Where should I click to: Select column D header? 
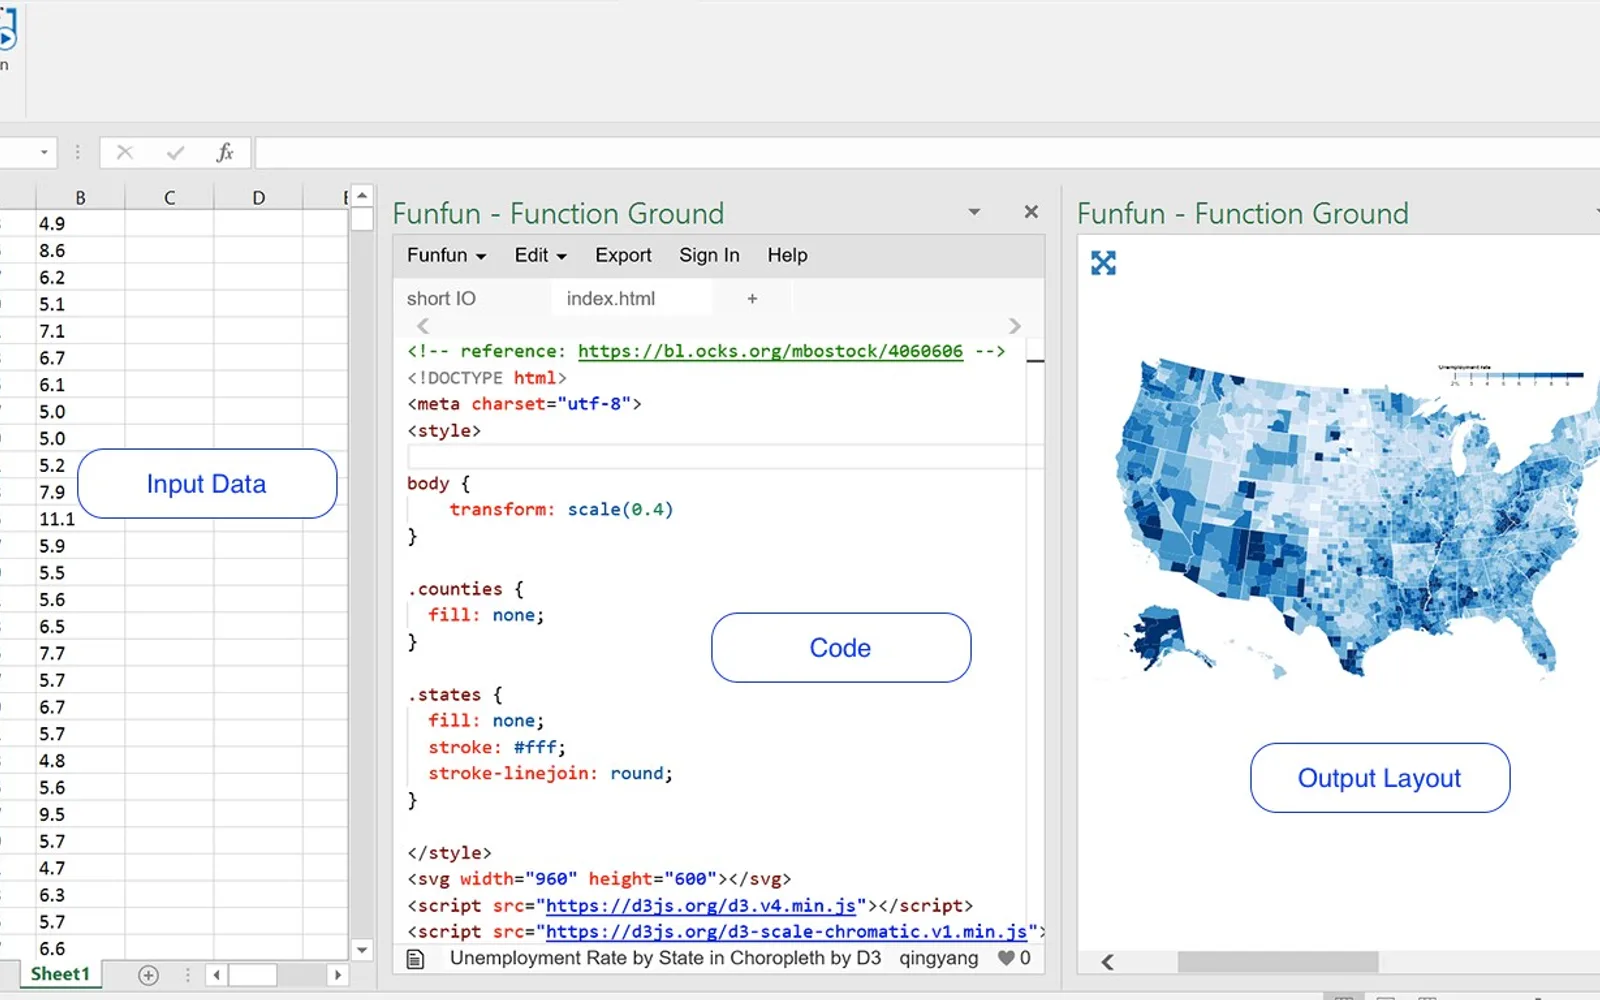coord(258,197)
